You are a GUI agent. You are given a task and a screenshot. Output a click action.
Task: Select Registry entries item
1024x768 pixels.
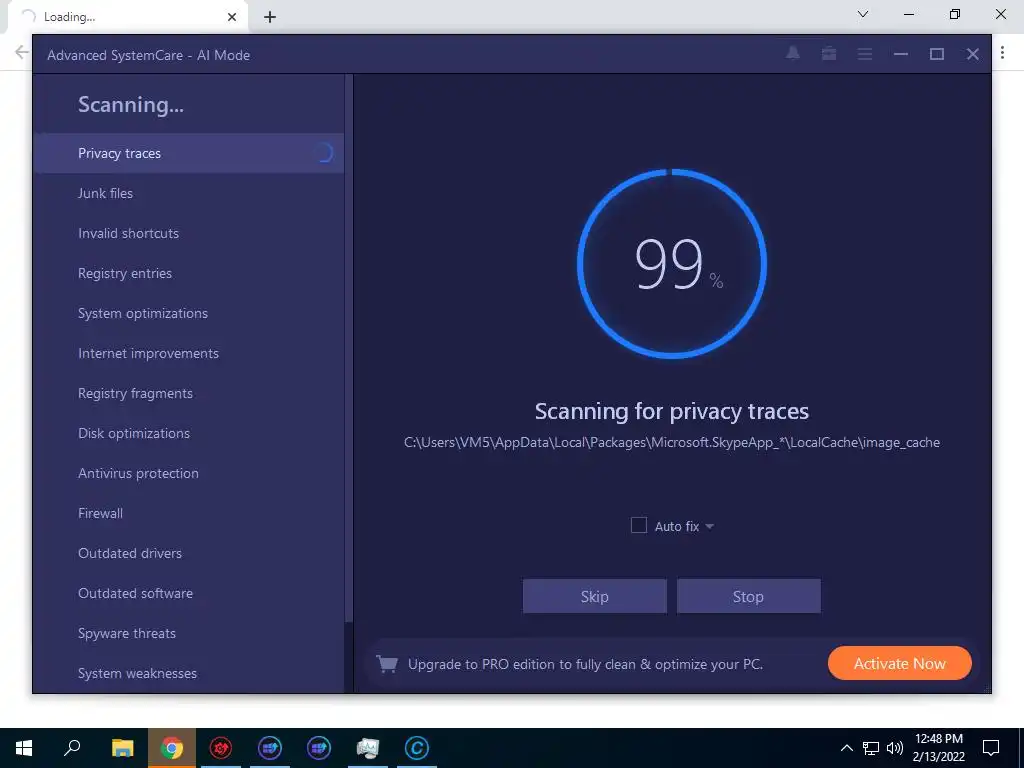188,273
